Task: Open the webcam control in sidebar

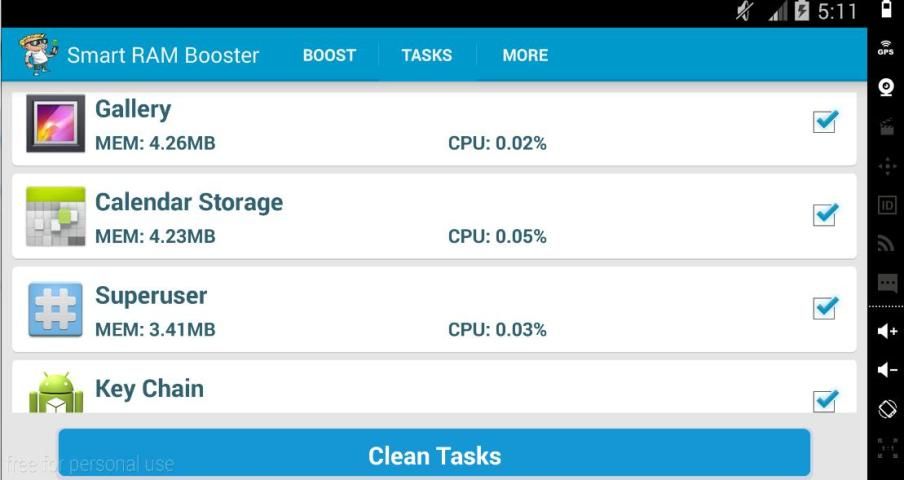Action: (x=886, y=87)
